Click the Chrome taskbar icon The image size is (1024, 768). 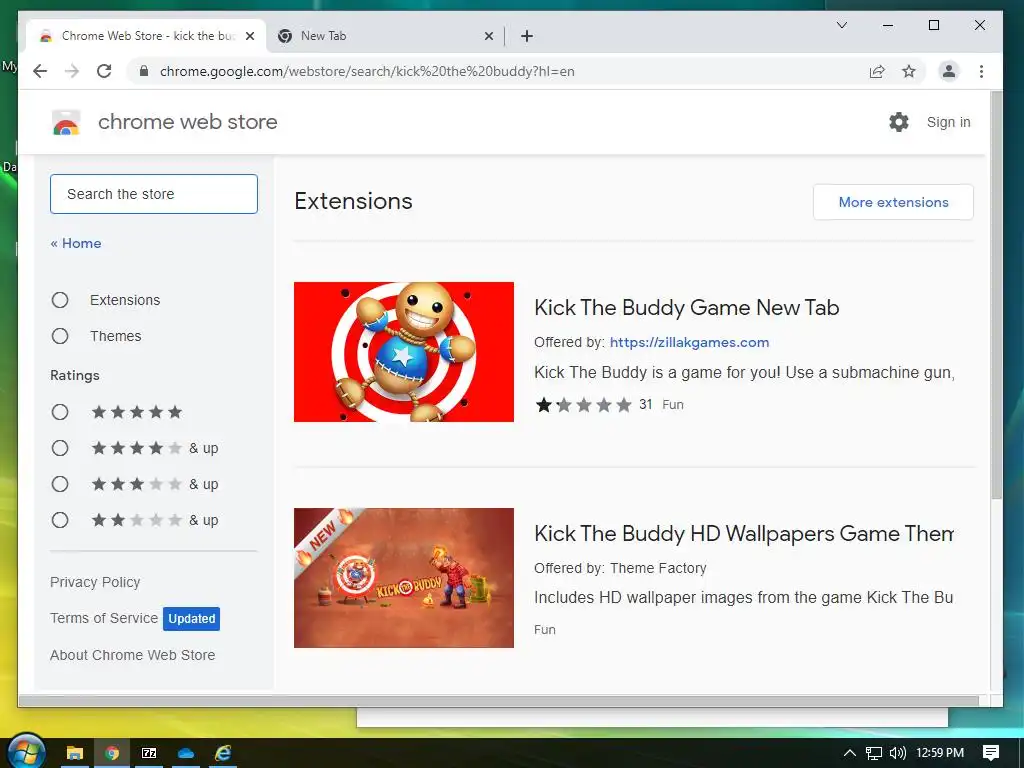pyautogui.click(x=112, y=753)
